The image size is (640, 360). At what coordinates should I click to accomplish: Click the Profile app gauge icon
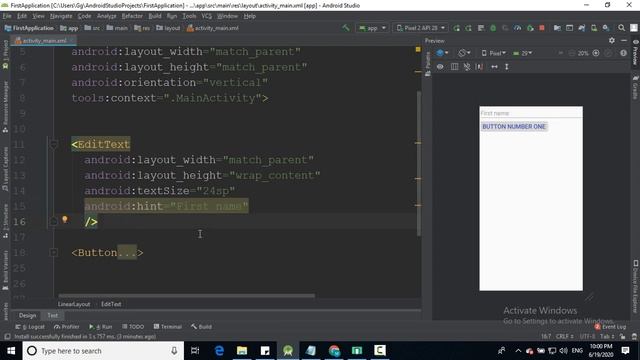[x=518, y=28]
